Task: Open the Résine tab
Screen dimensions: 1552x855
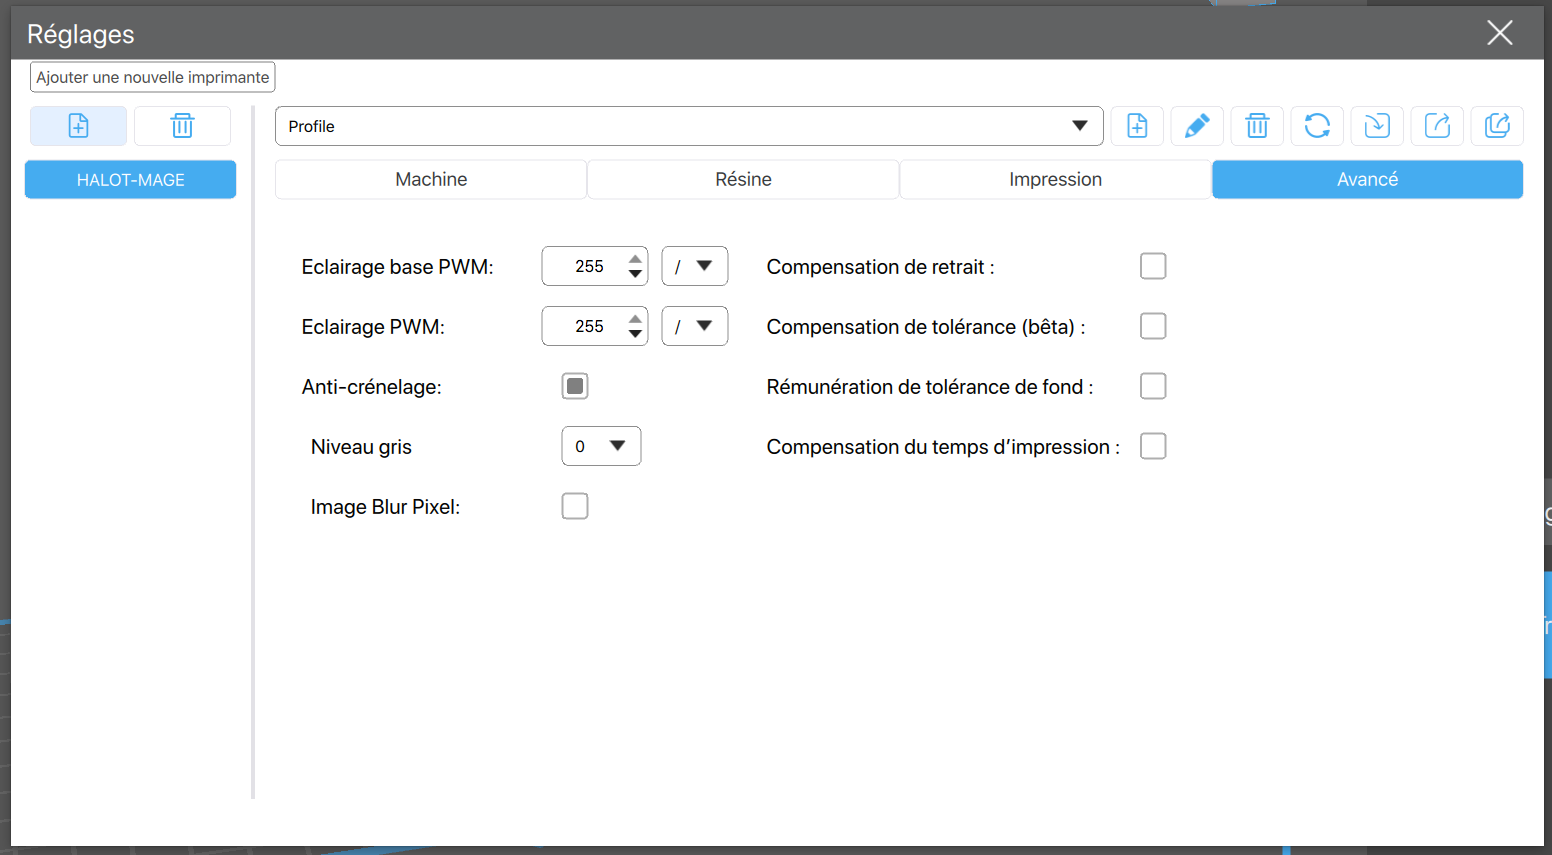Action: [x=743, y=180]
